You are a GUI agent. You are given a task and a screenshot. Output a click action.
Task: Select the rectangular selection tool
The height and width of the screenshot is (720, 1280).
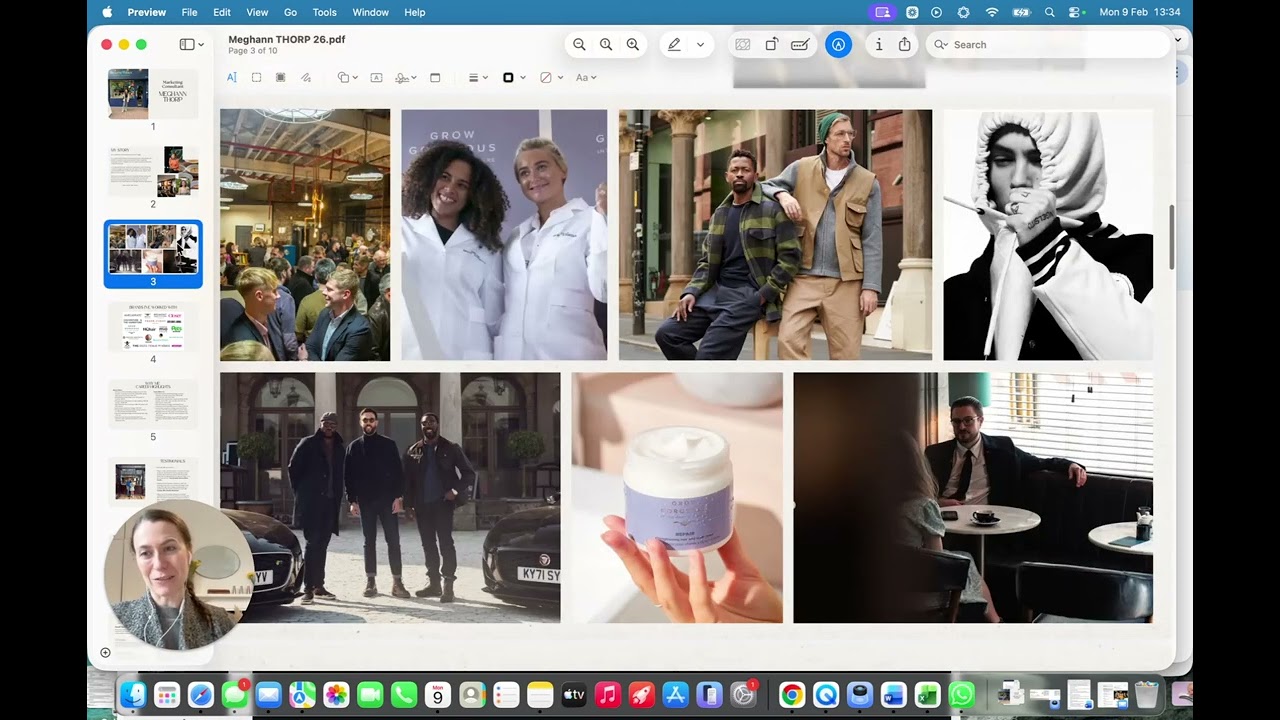[256, 77]
